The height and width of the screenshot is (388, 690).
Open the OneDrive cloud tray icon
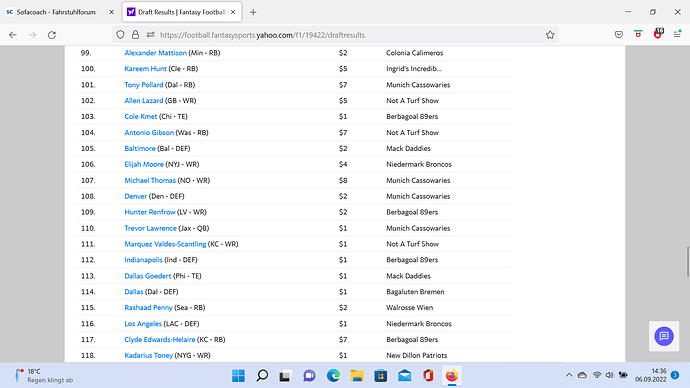582,375
